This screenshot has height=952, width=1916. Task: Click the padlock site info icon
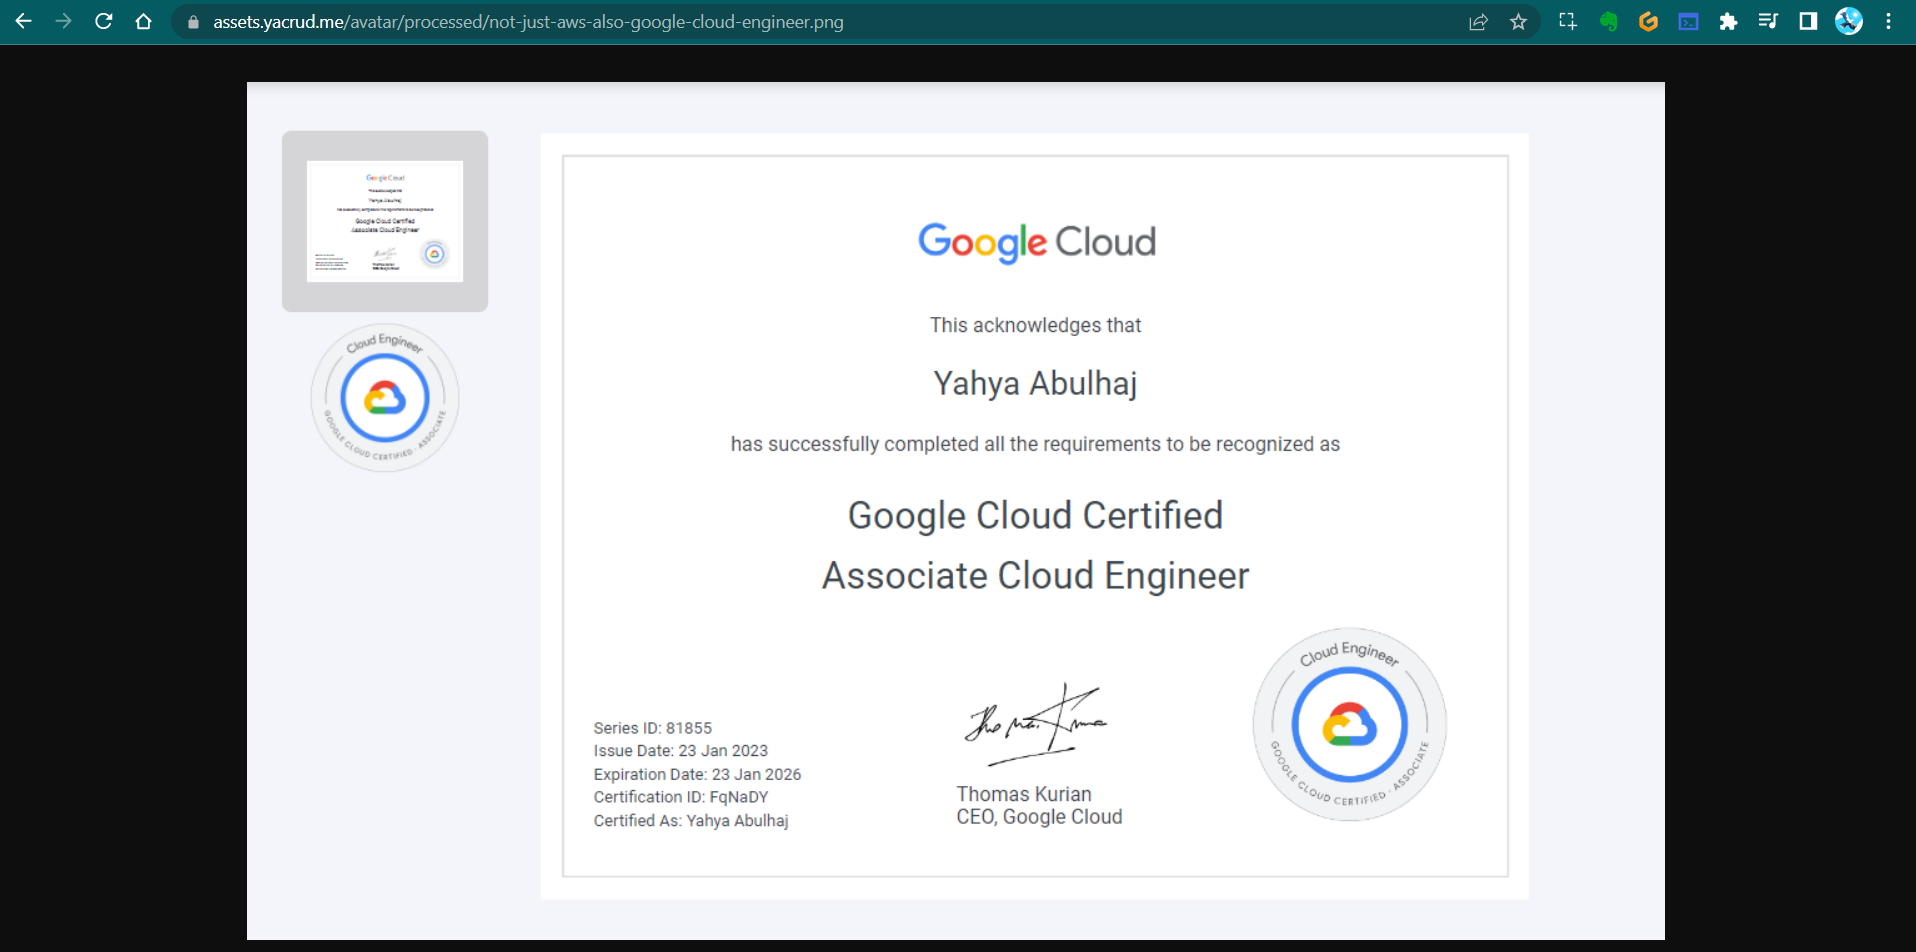[x=193, y=22]
